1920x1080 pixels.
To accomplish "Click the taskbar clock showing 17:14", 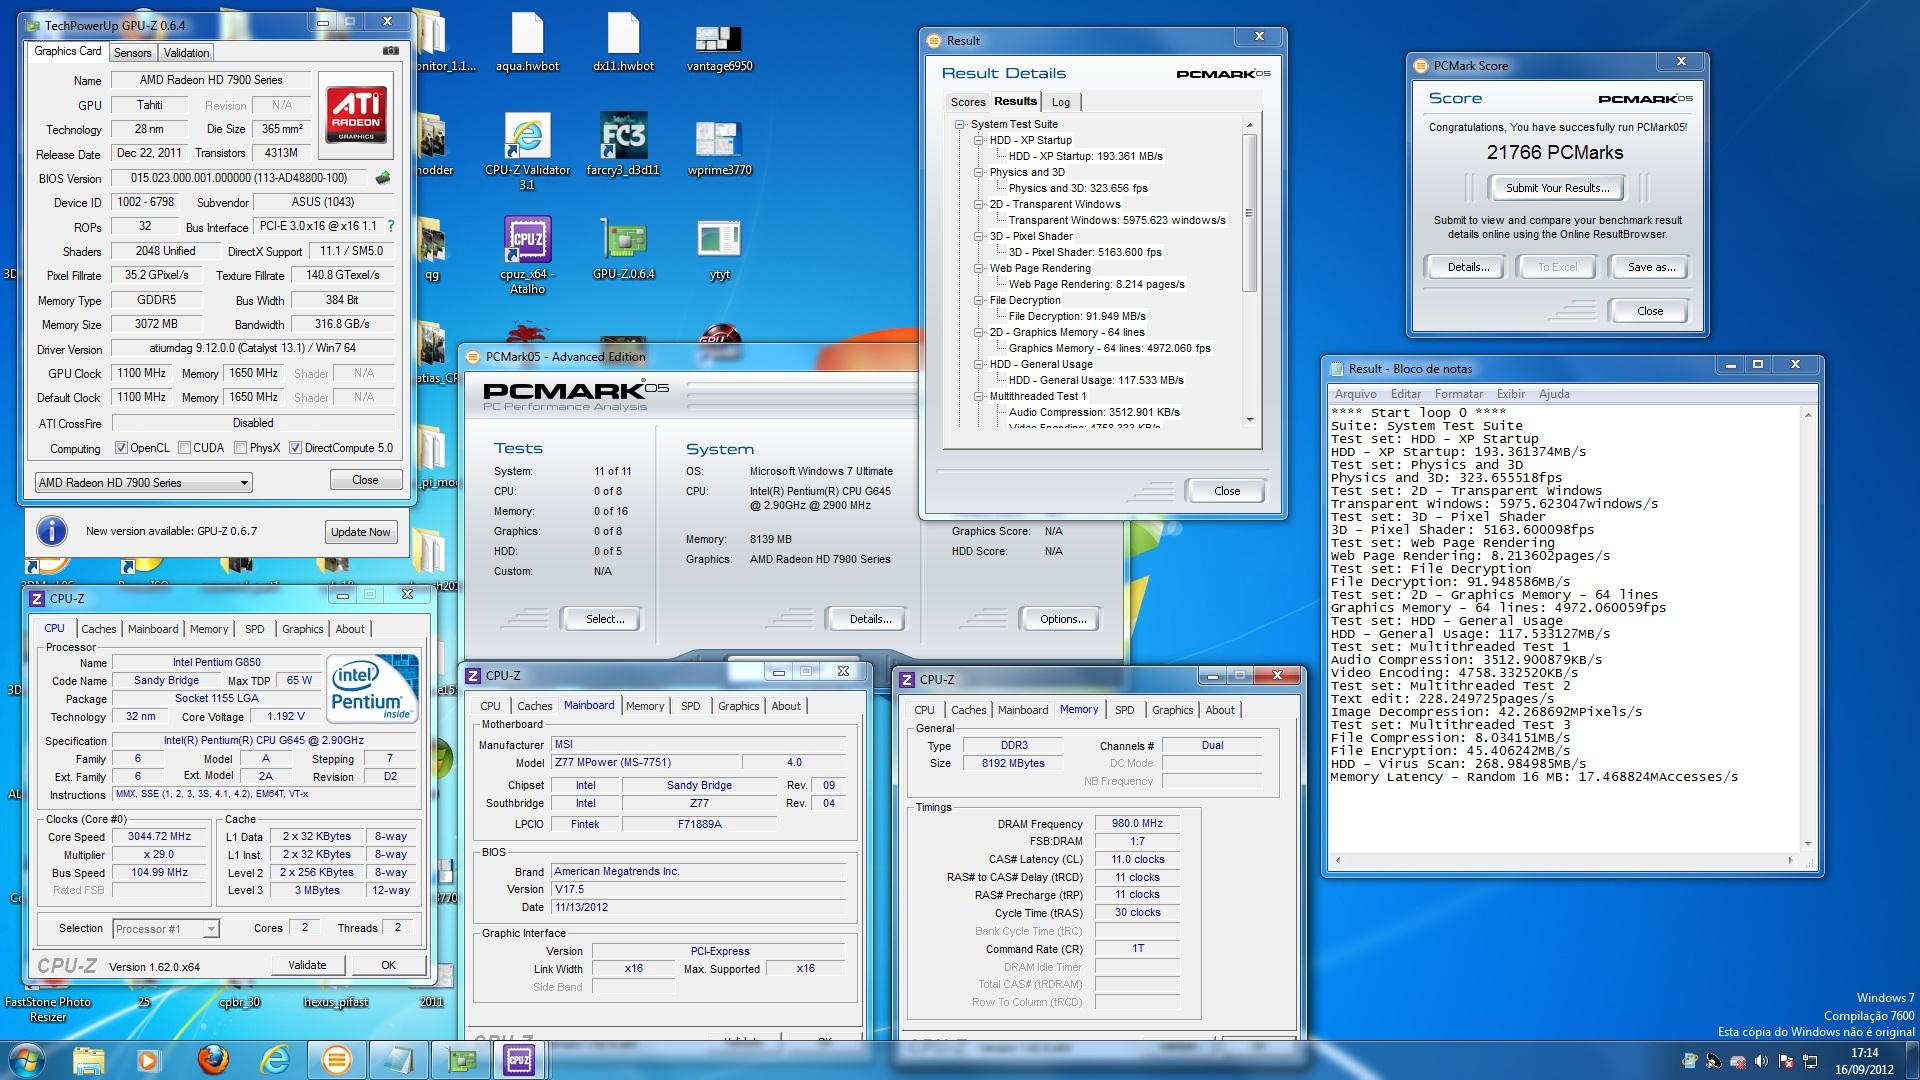I will coord(1864,1060).
